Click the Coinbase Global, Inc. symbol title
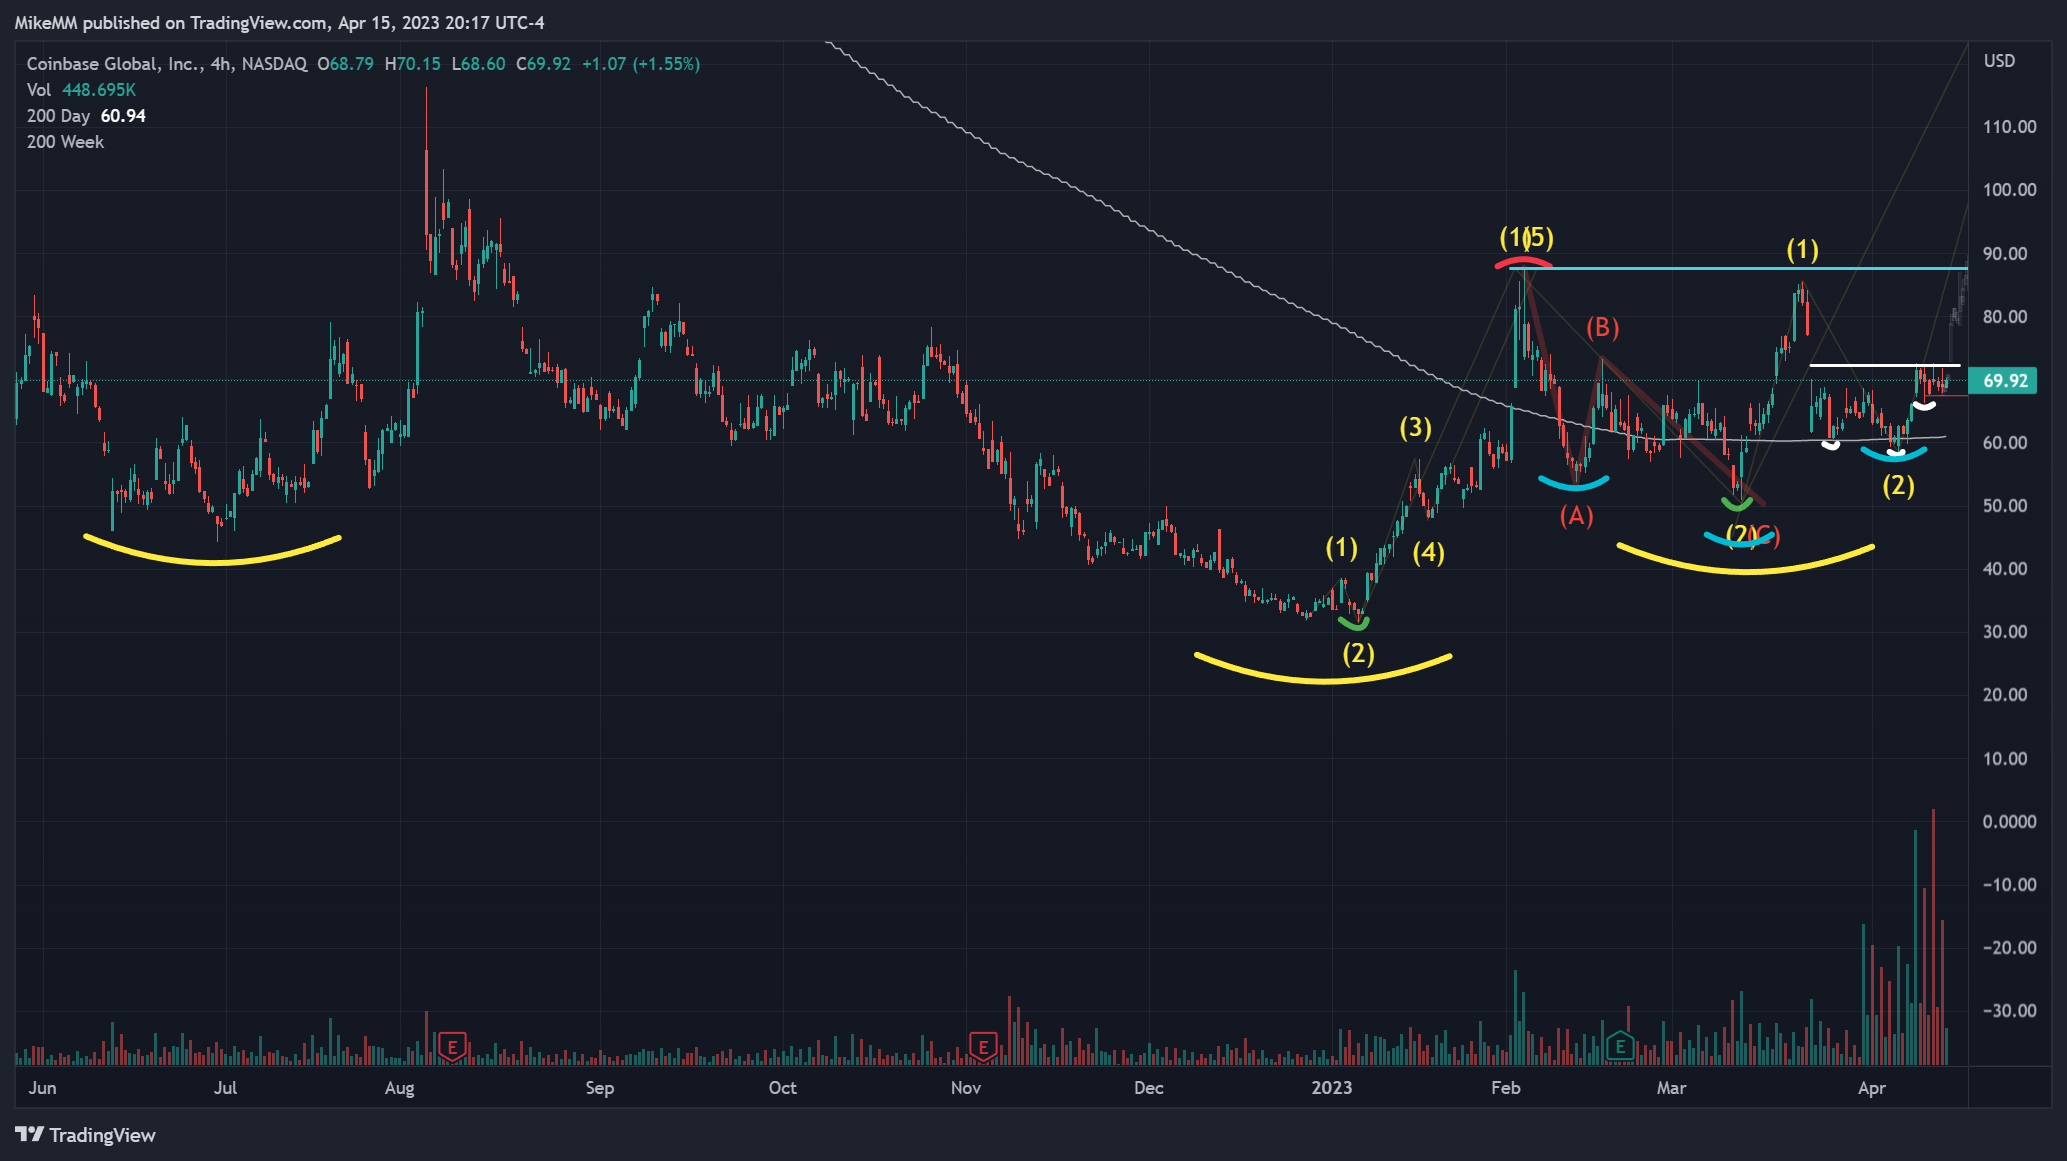The width and height of the screenshot is (2067, 1161). pyautogui.click(x=113, y=64)
